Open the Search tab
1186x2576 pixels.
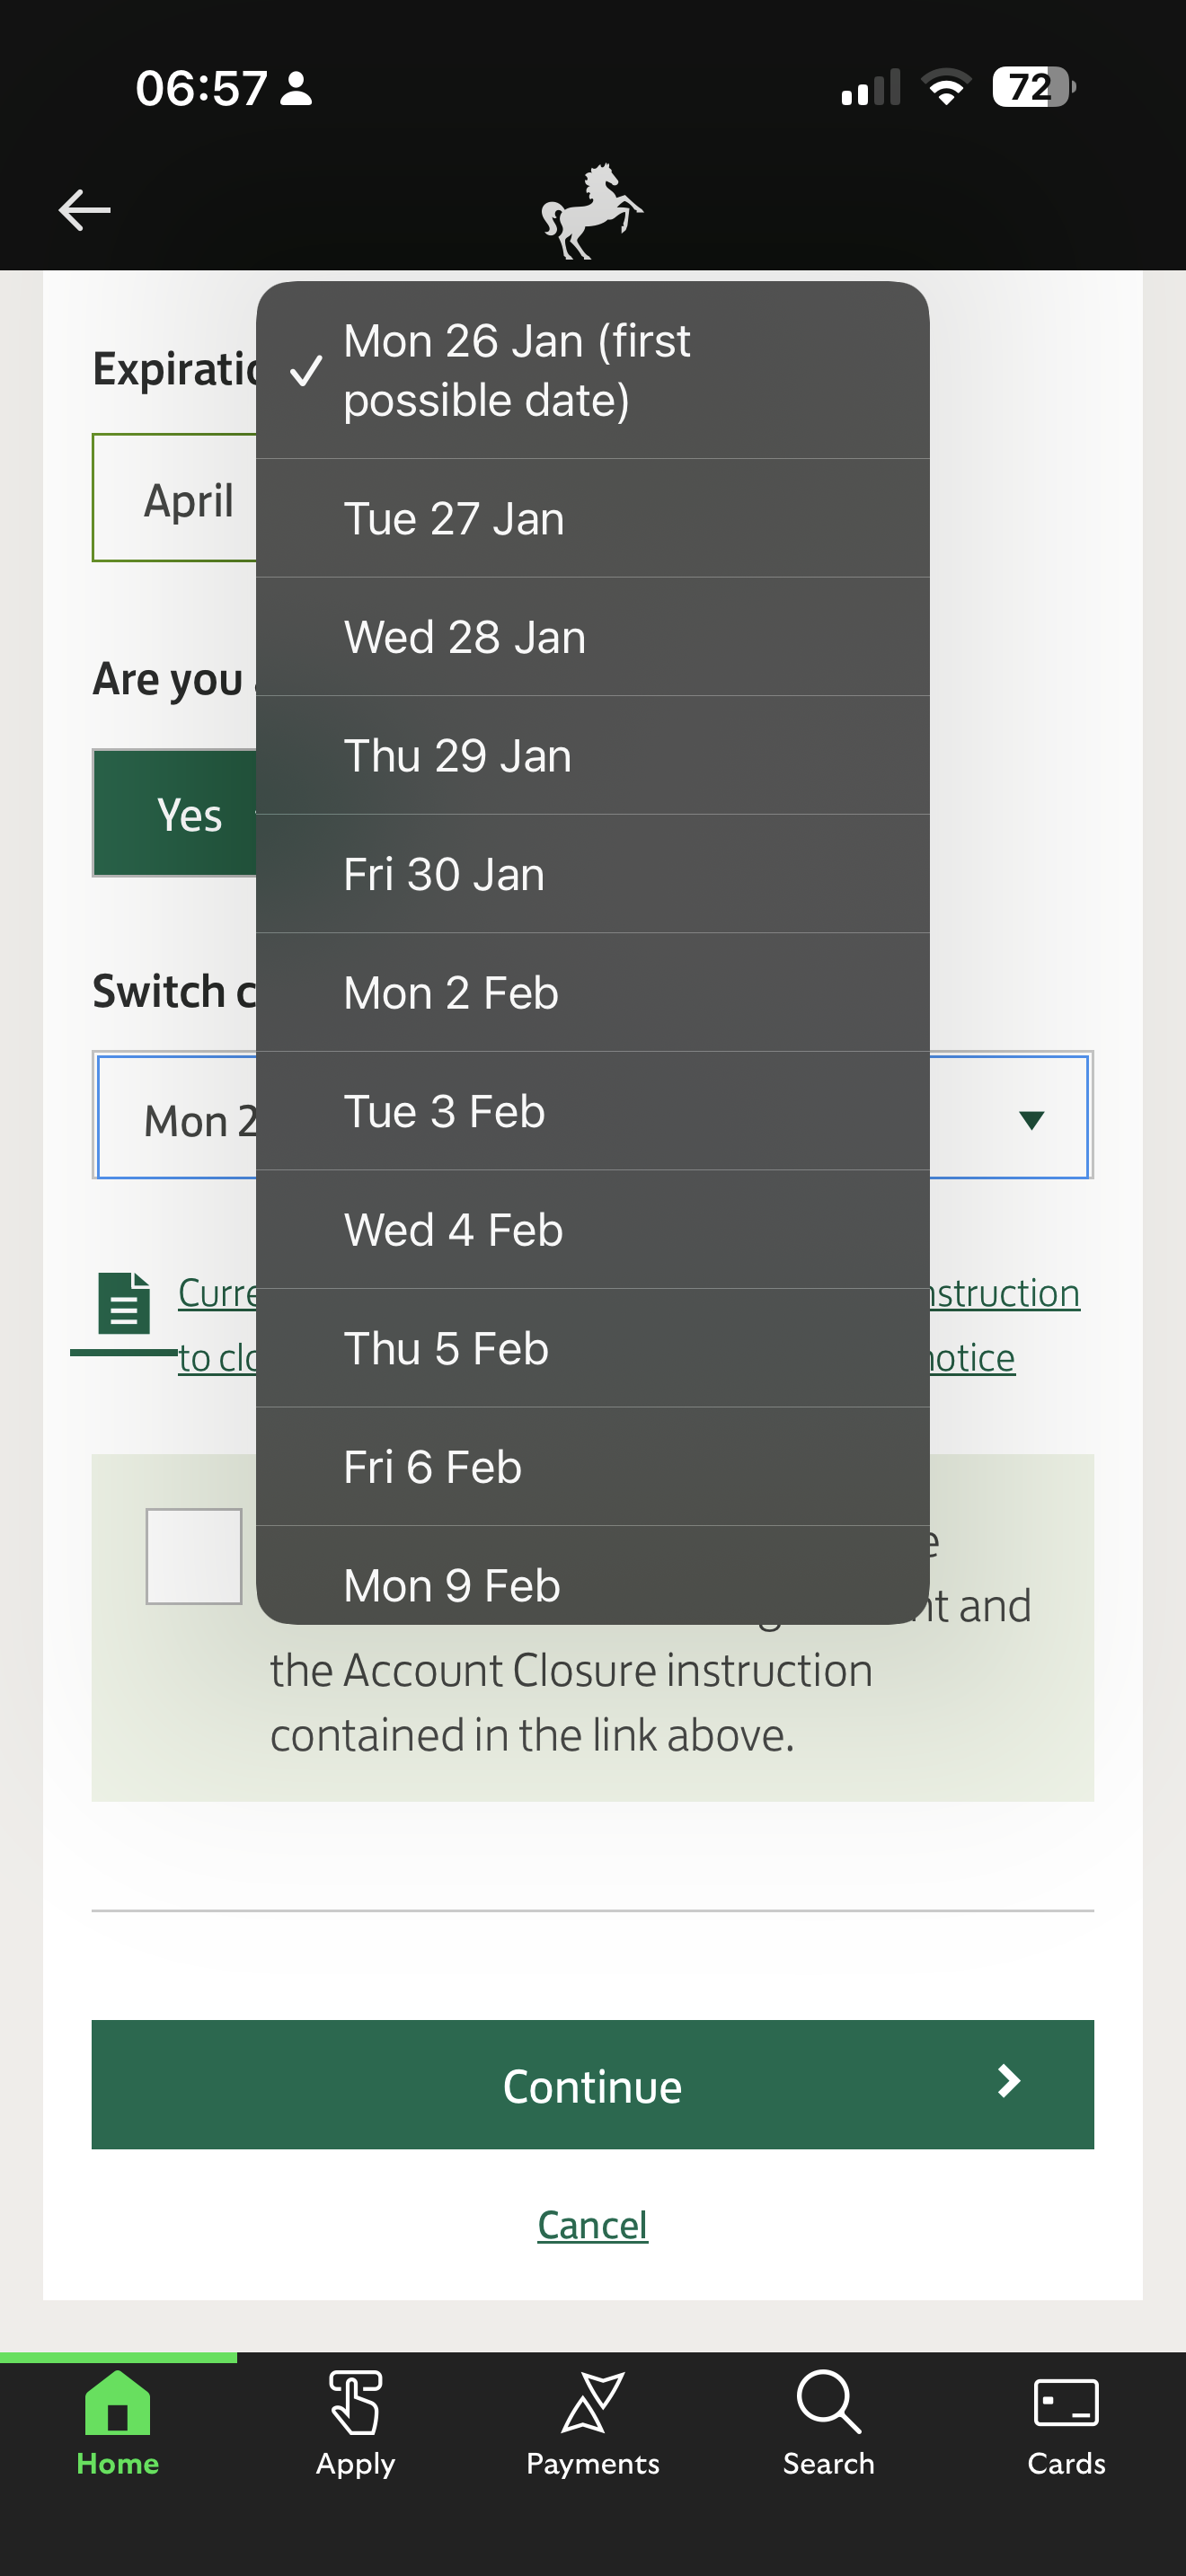click(x=829, y=2423)
